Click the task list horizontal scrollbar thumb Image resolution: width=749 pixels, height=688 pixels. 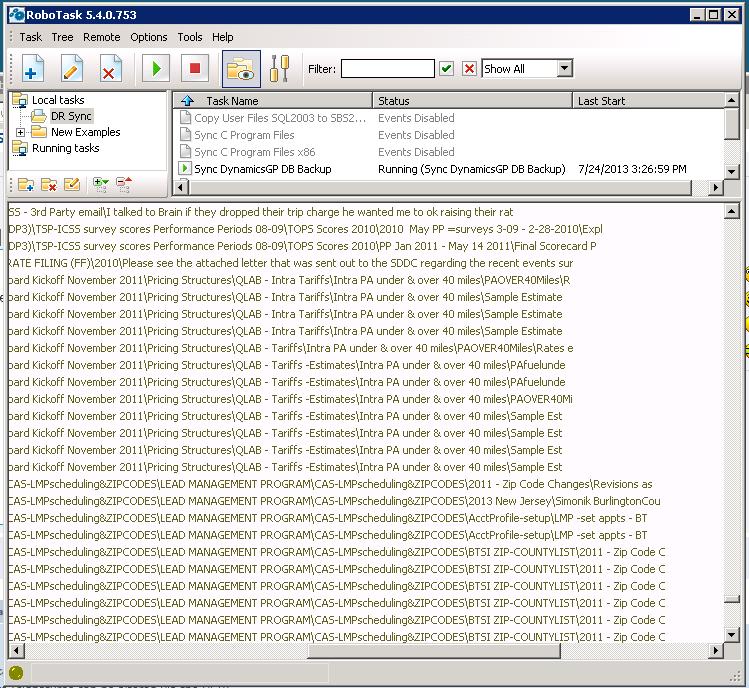(439, 187)
